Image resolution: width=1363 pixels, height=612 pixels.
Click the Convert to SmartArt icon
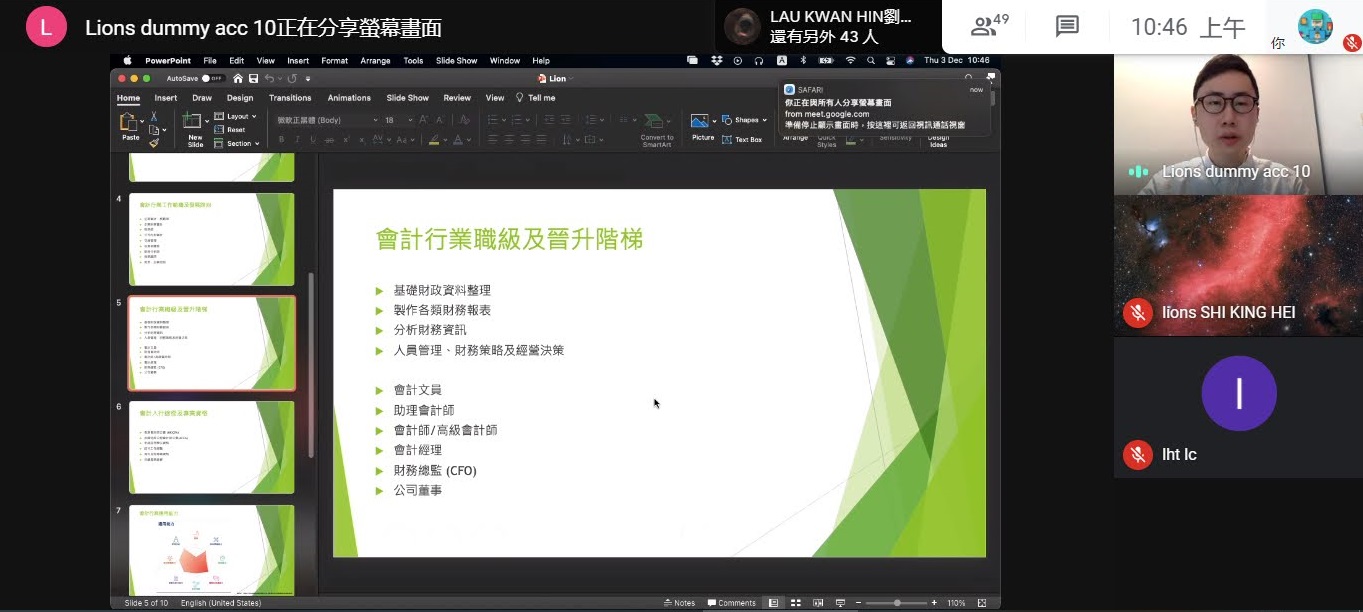[x=656, y=123]
